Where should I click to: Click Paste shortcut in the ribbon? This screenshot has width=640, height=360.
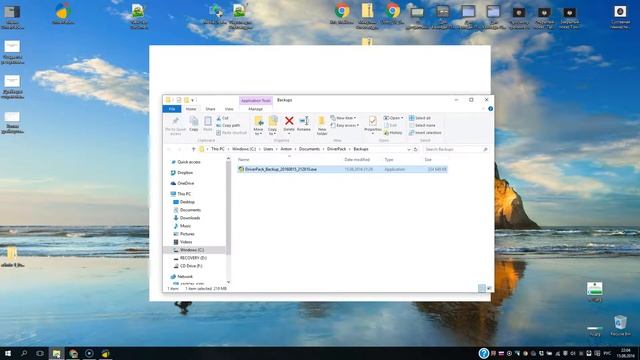tap(231, 133)
